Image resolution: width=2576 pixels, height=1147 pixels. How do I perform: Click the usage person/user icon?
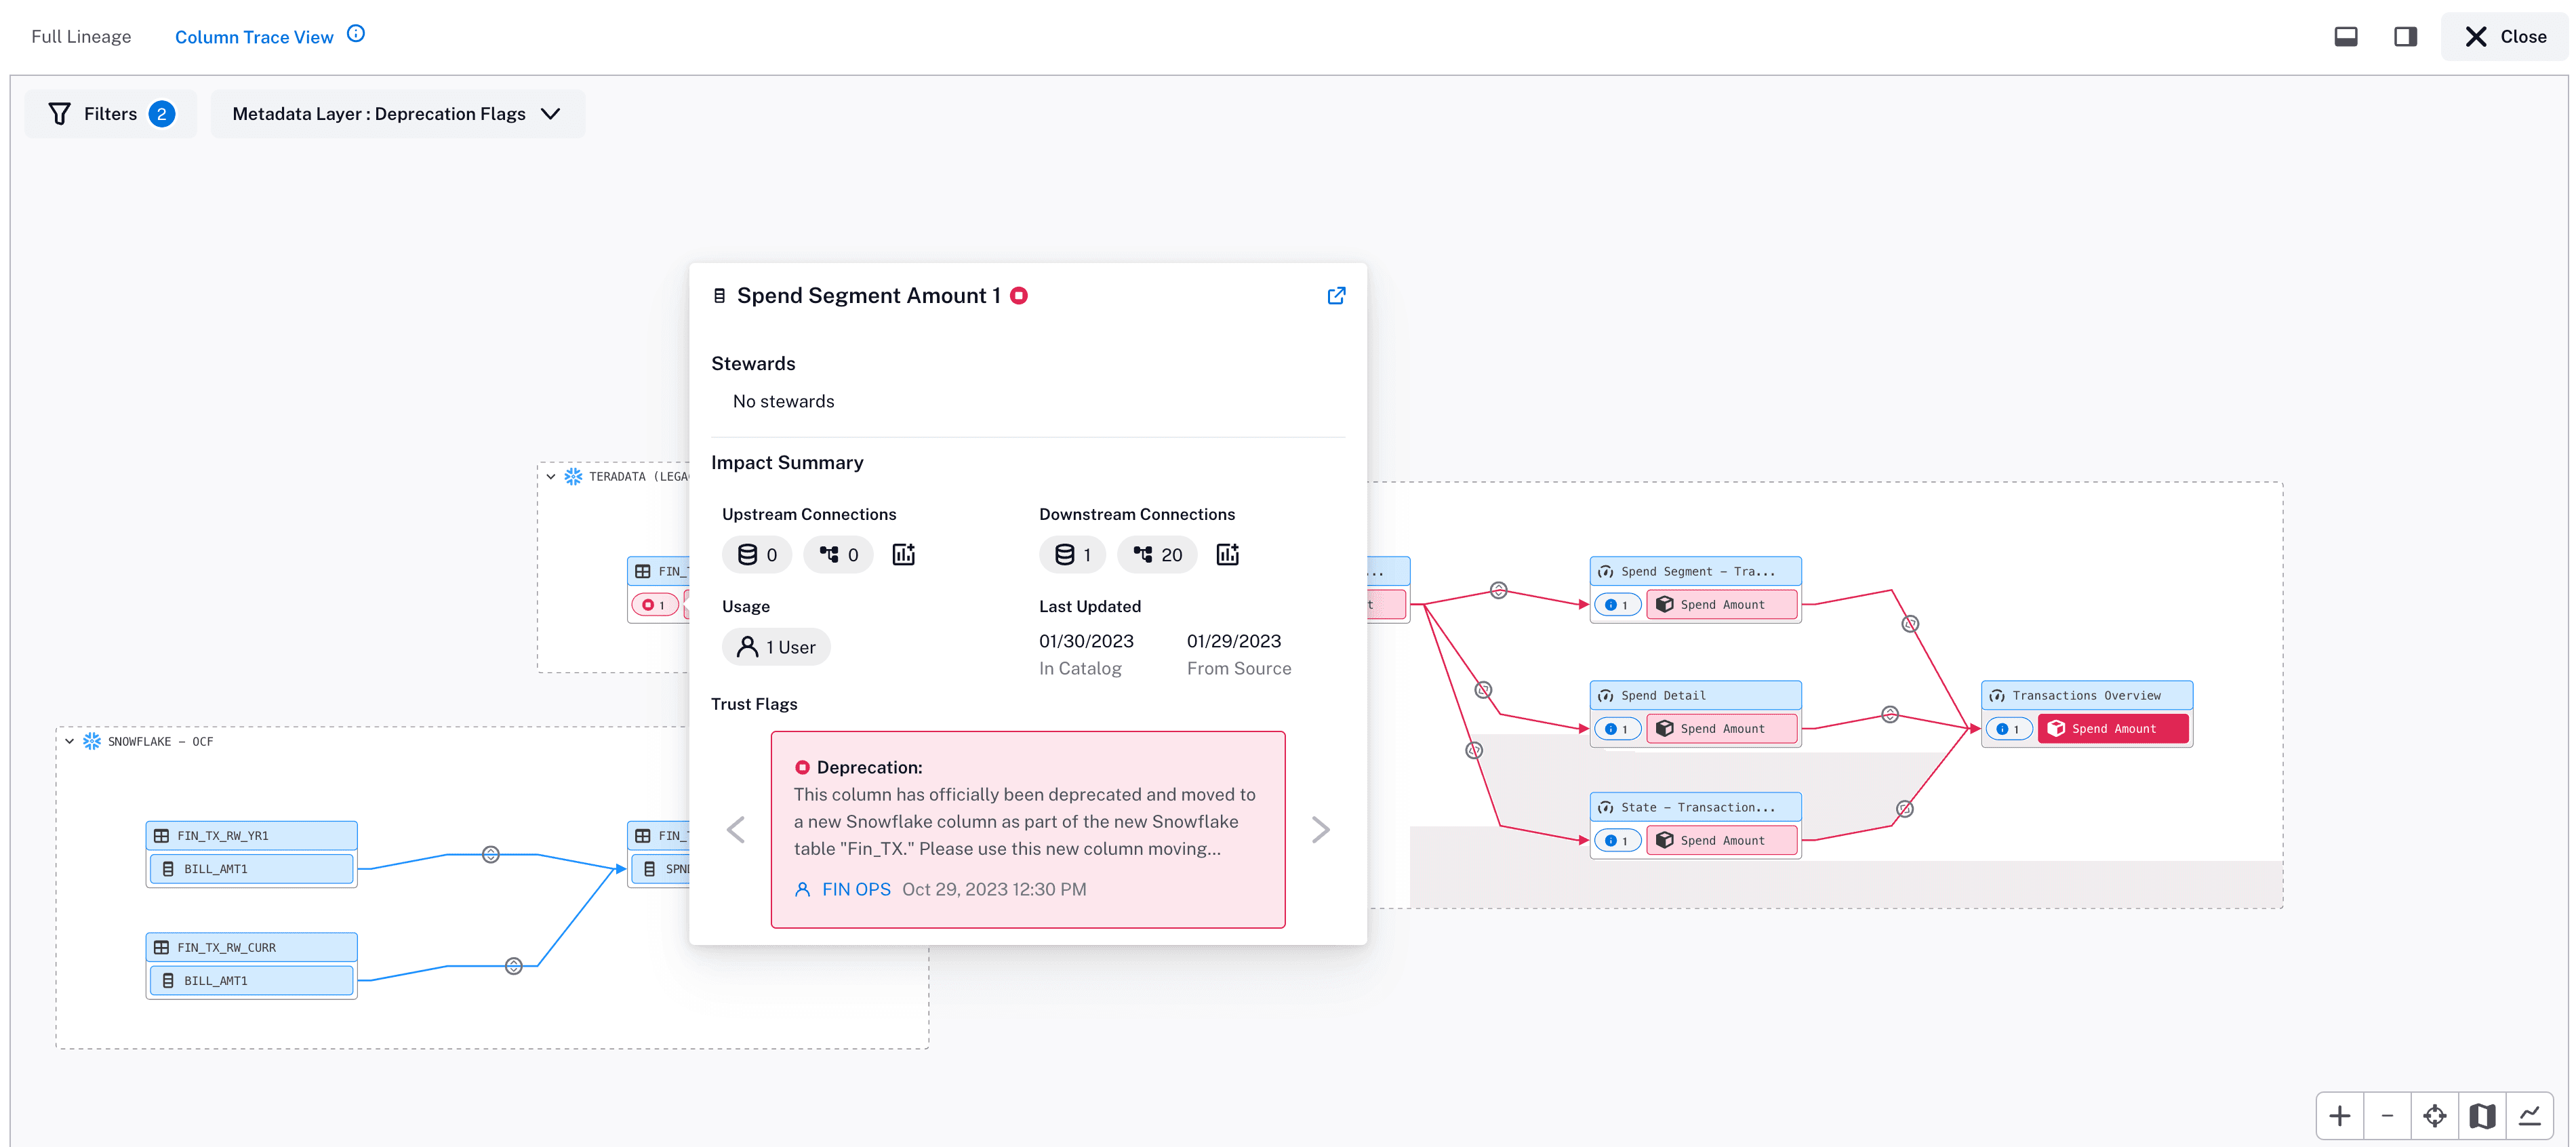pos(749,646)
